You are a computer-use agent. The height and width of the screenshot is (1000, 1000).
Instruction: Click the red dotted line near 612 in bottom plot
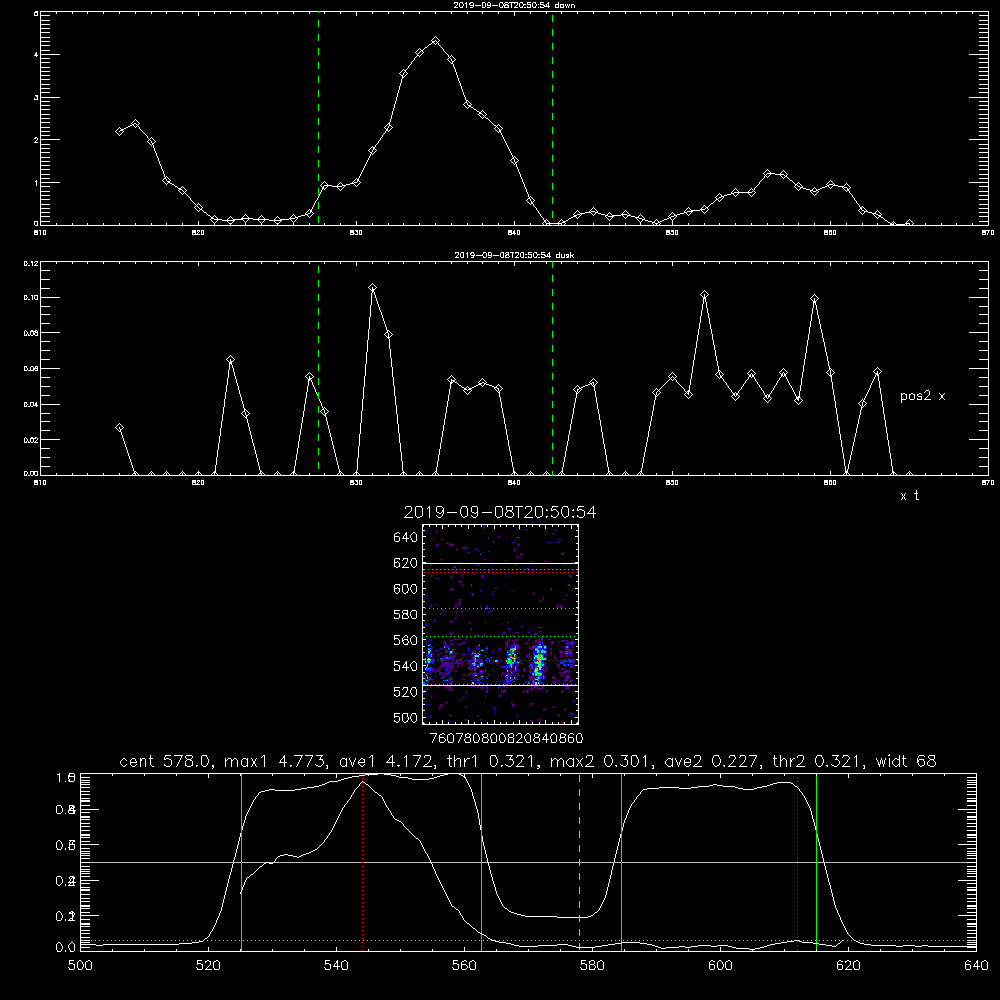pos(797,861)
